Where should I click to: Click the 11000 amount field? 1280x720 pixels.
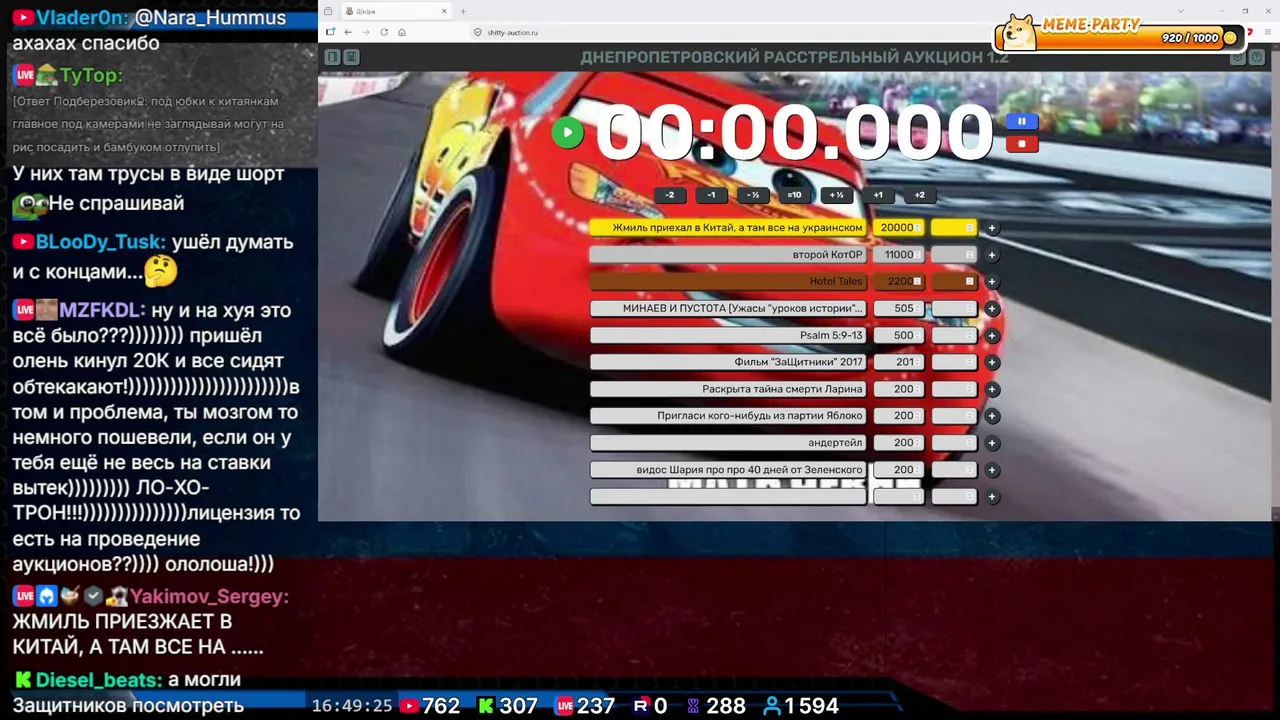899,255
